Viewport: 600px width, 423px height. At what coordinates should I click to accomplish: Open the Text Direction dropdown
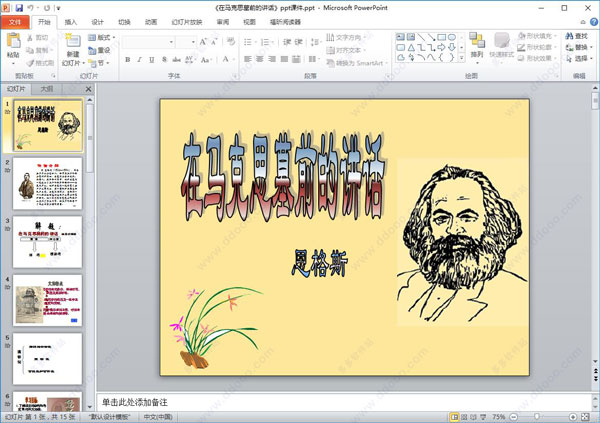coord(346,38)
